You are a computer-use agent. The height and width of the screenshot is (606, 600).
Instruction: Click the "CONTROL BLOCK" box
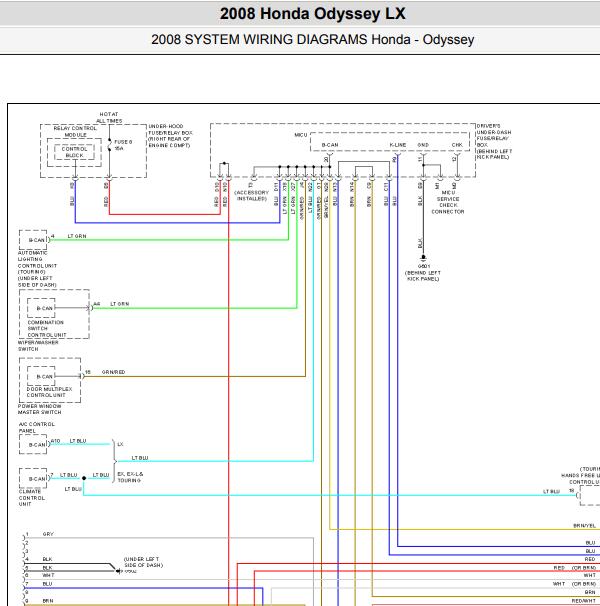[x=74, y=152]
